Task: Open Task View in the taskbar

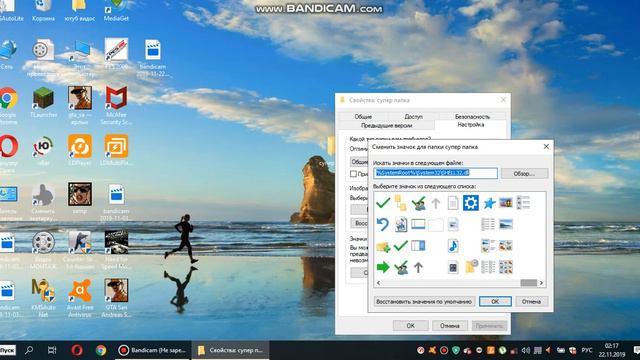Action: [x=52, y=350]
